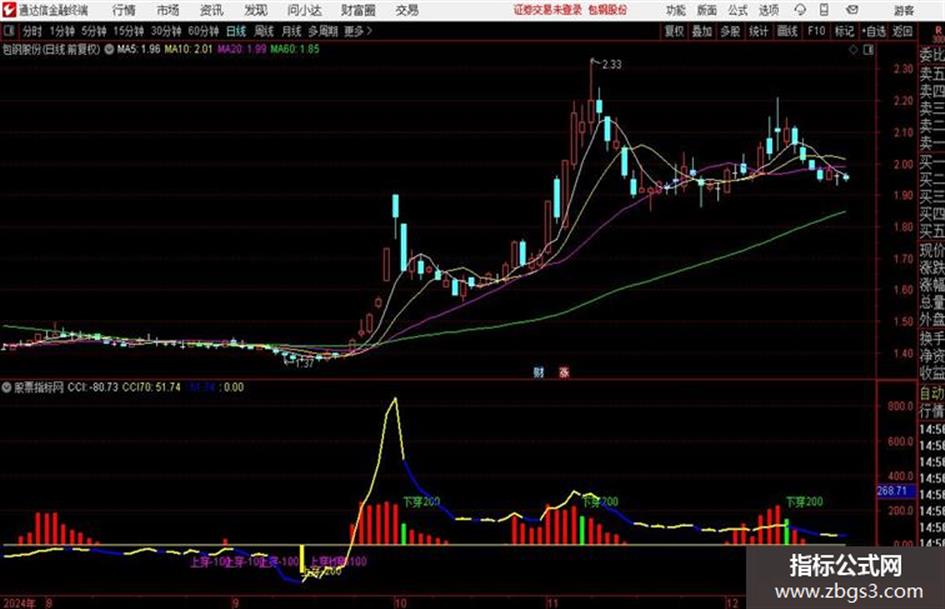Click the 多股 toolbar button

[x=730, y=31]
